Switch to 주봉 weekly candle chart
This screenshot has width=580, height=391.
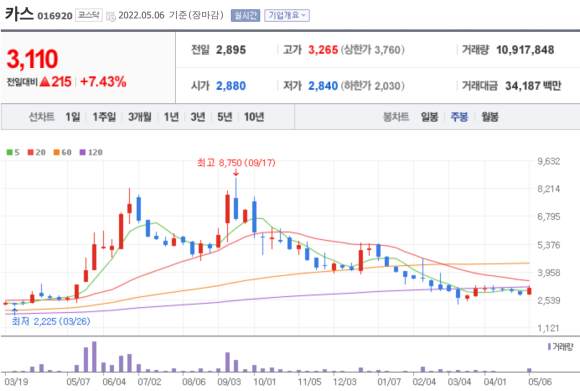click(459, 117)
